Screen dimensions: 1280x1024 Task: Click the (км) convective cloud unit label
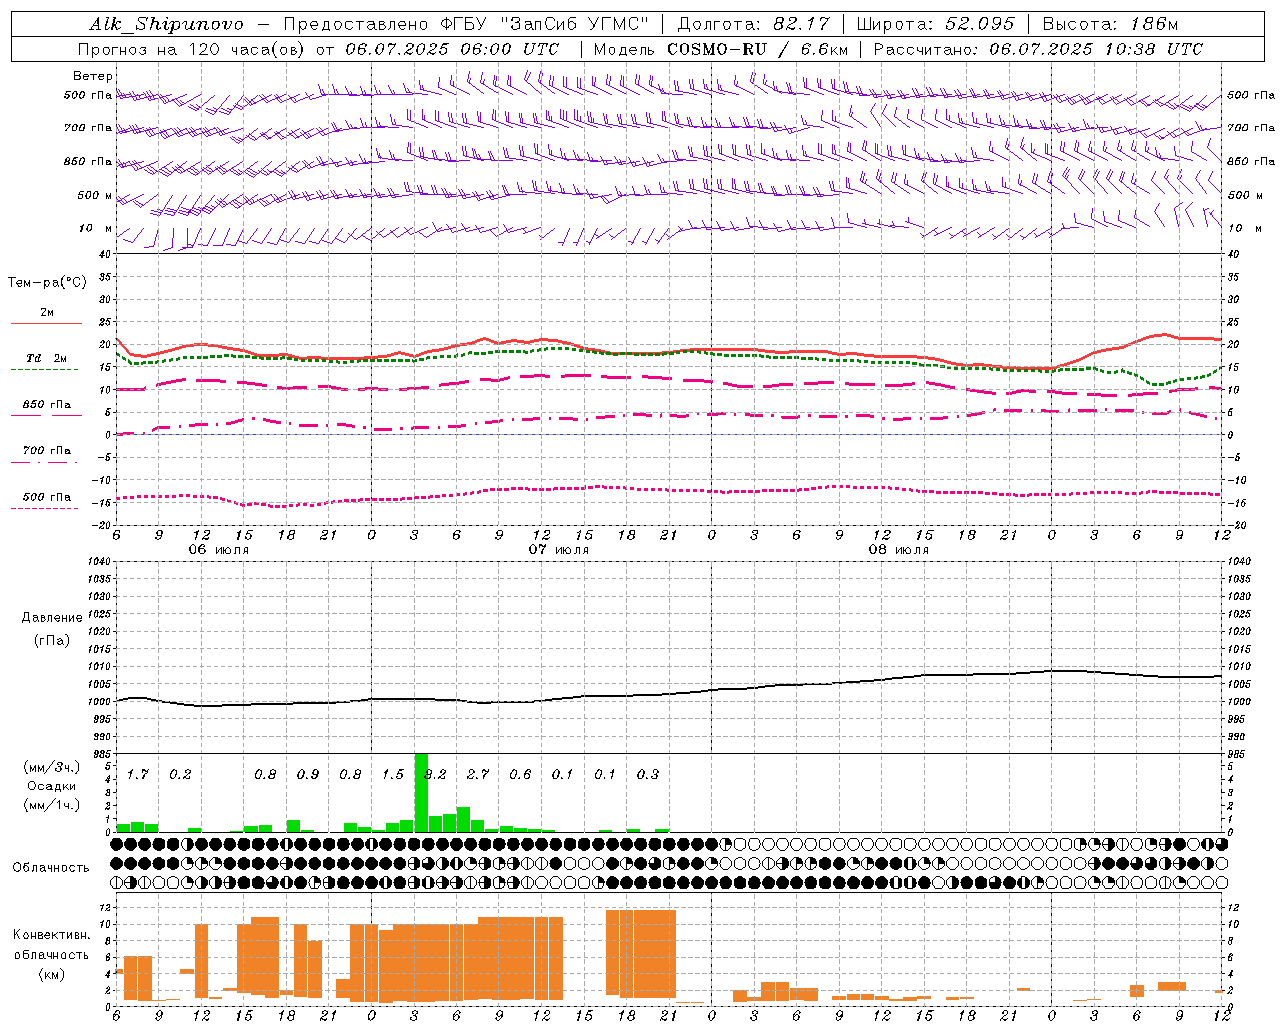coord(51,973)
